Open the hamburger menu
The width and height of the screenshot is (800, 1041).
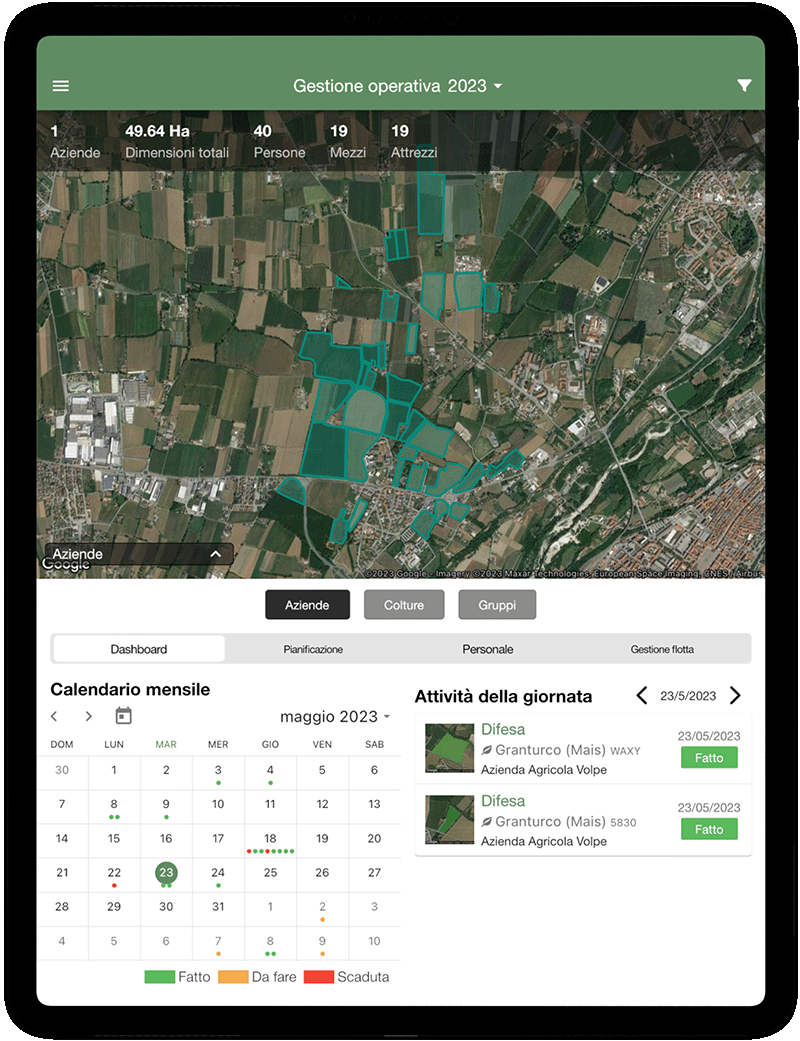click(x=61, y=86)
